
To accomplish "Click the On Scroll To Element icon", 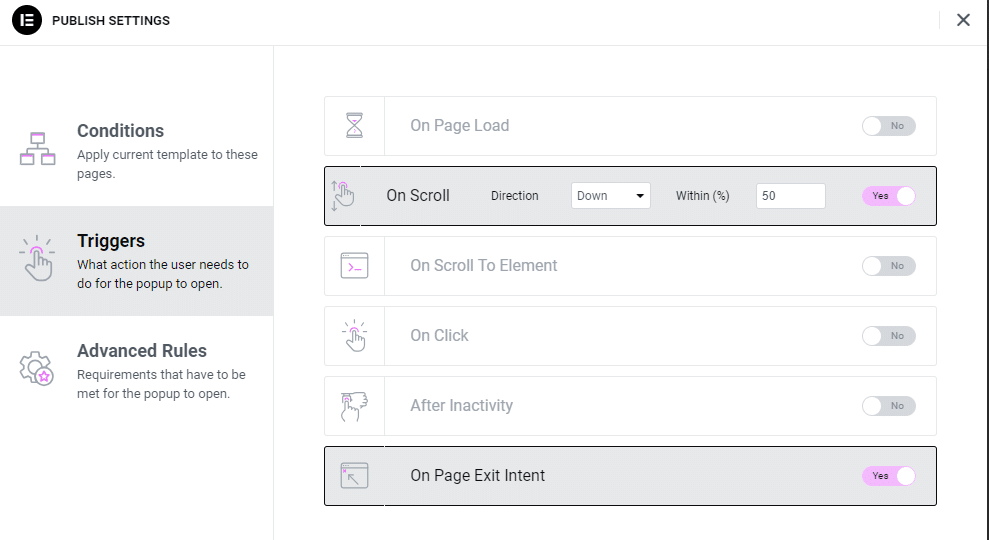I will [x=354, y=266].
